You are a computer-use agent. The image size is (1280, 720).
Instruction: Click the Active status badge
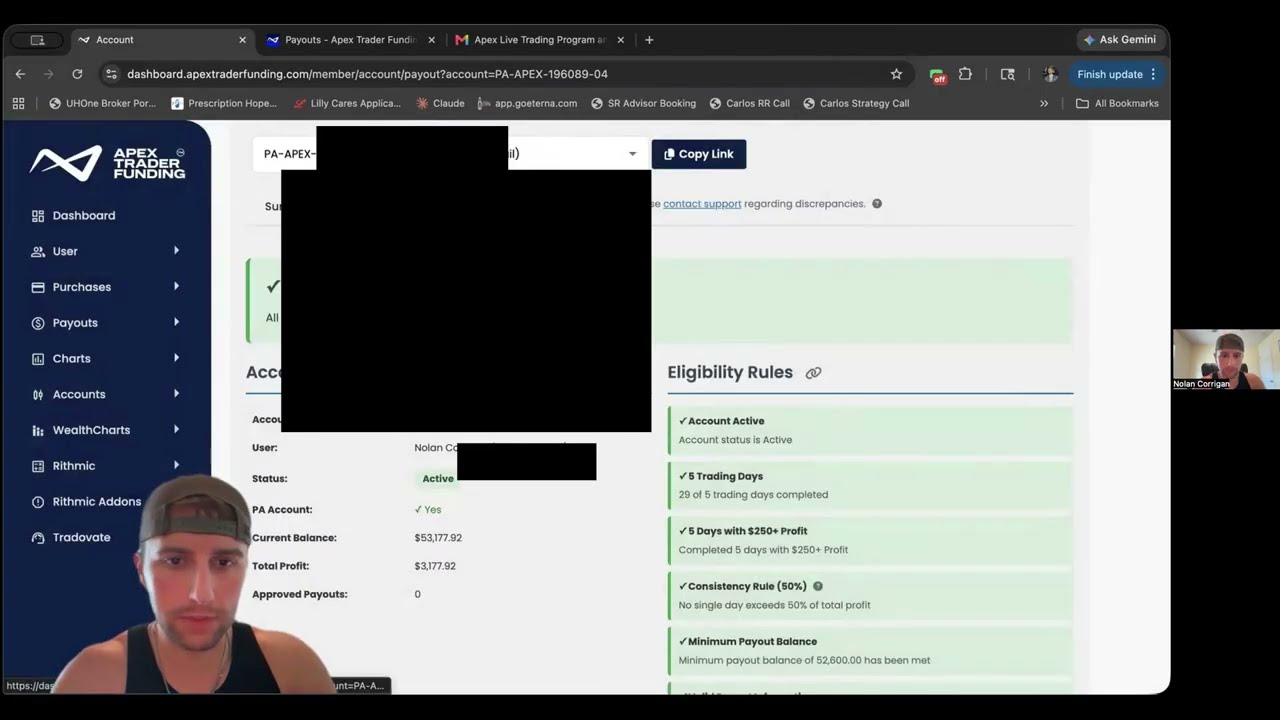point(438,479)
